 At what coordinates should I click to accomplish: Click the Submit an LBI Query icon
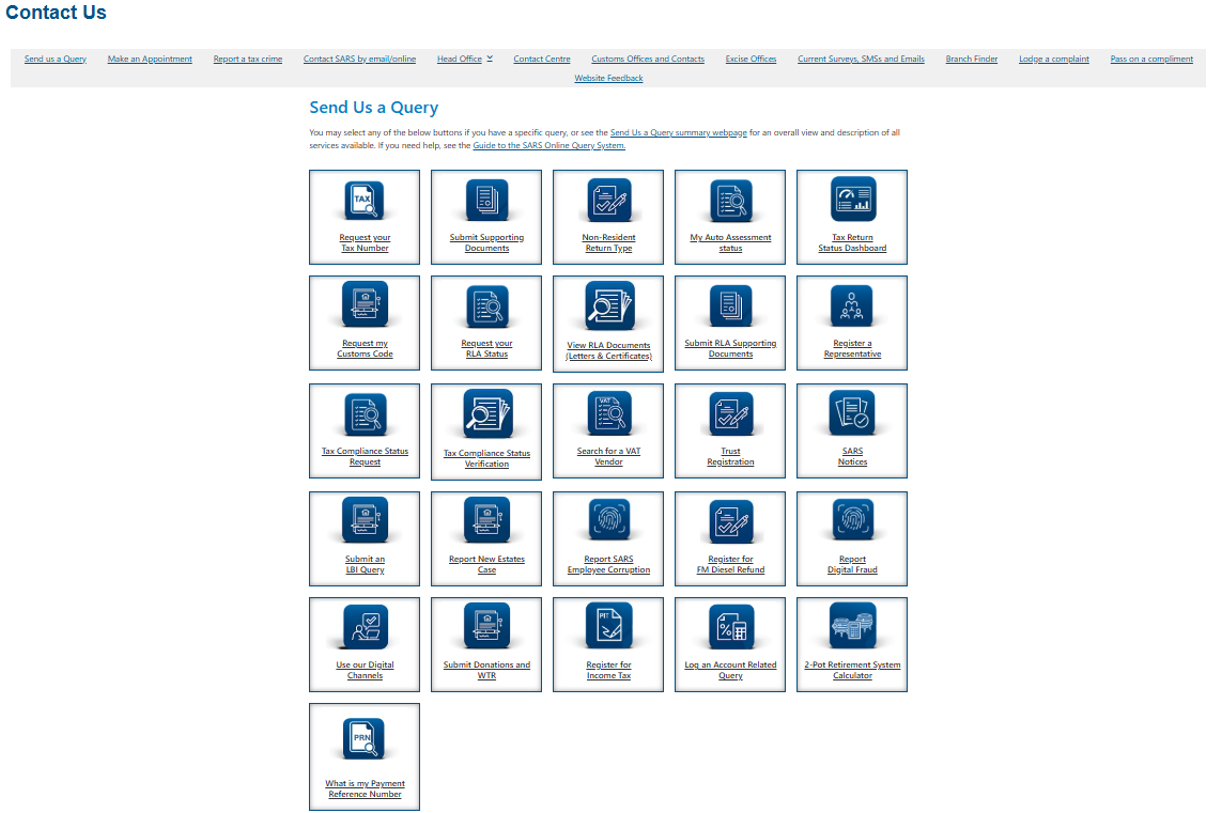click(364, 521)
